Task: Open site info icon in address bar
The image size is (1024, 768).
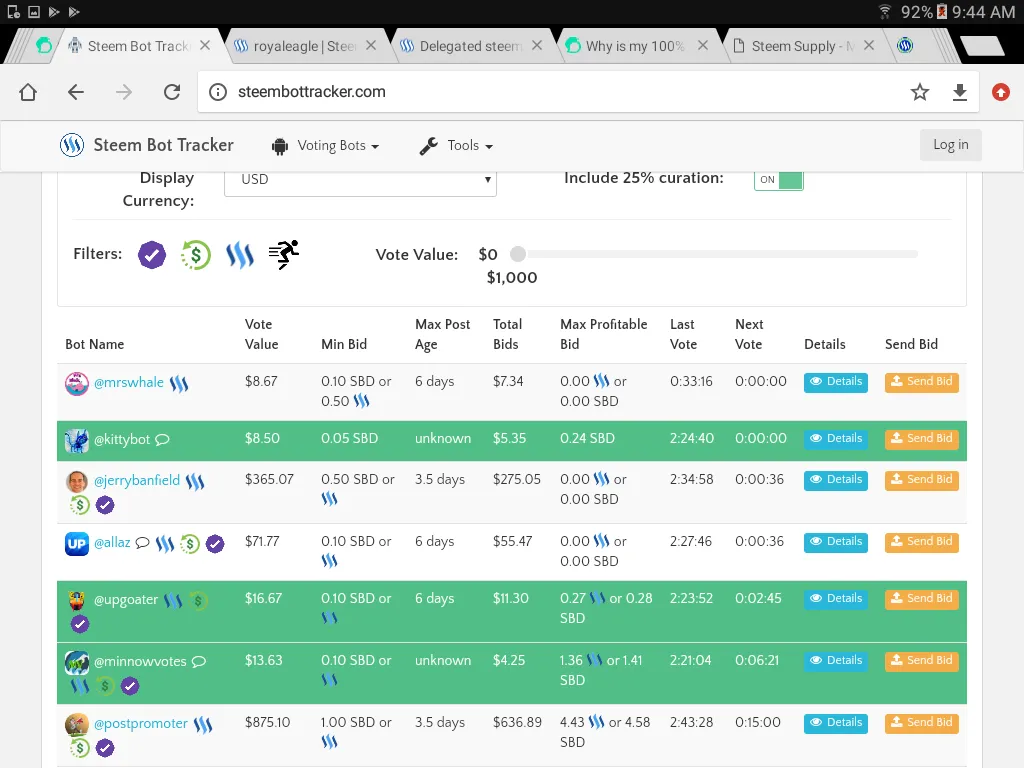Action: pyautogui.click(x=218, y=92)
